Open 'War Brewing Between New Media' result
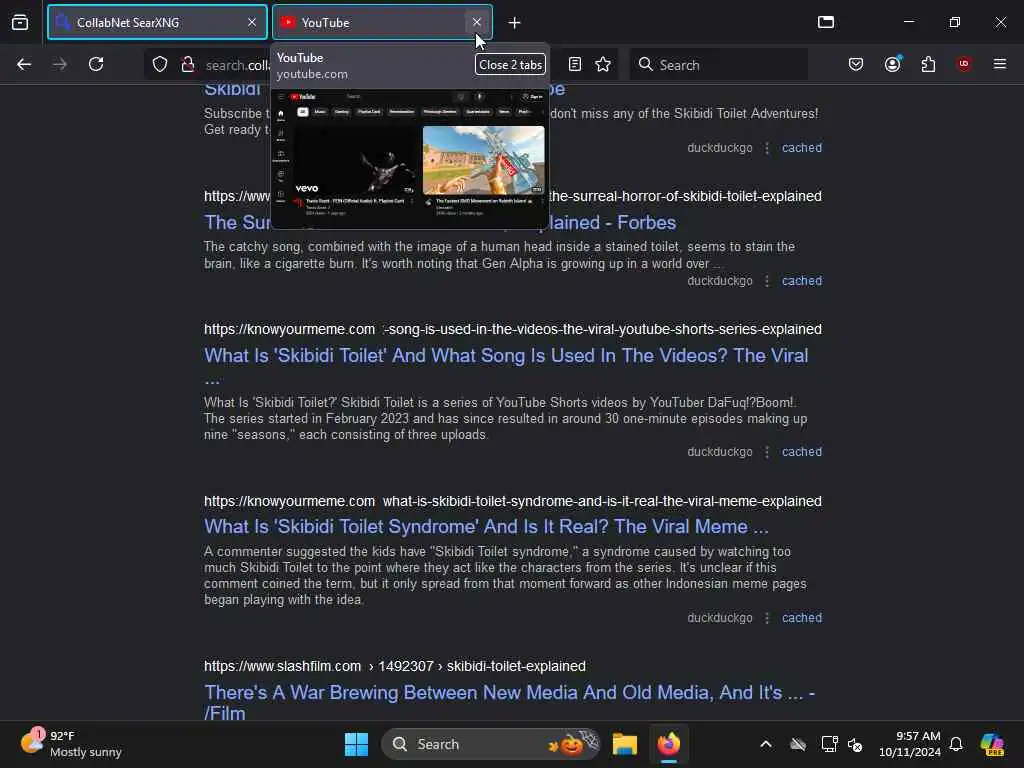Viewport: 1024px width, 768px height. 509,702
